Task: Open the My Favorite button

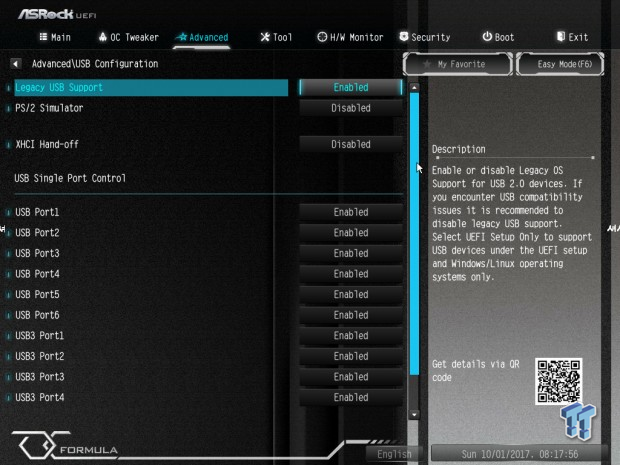Action: tap(458, 64)
